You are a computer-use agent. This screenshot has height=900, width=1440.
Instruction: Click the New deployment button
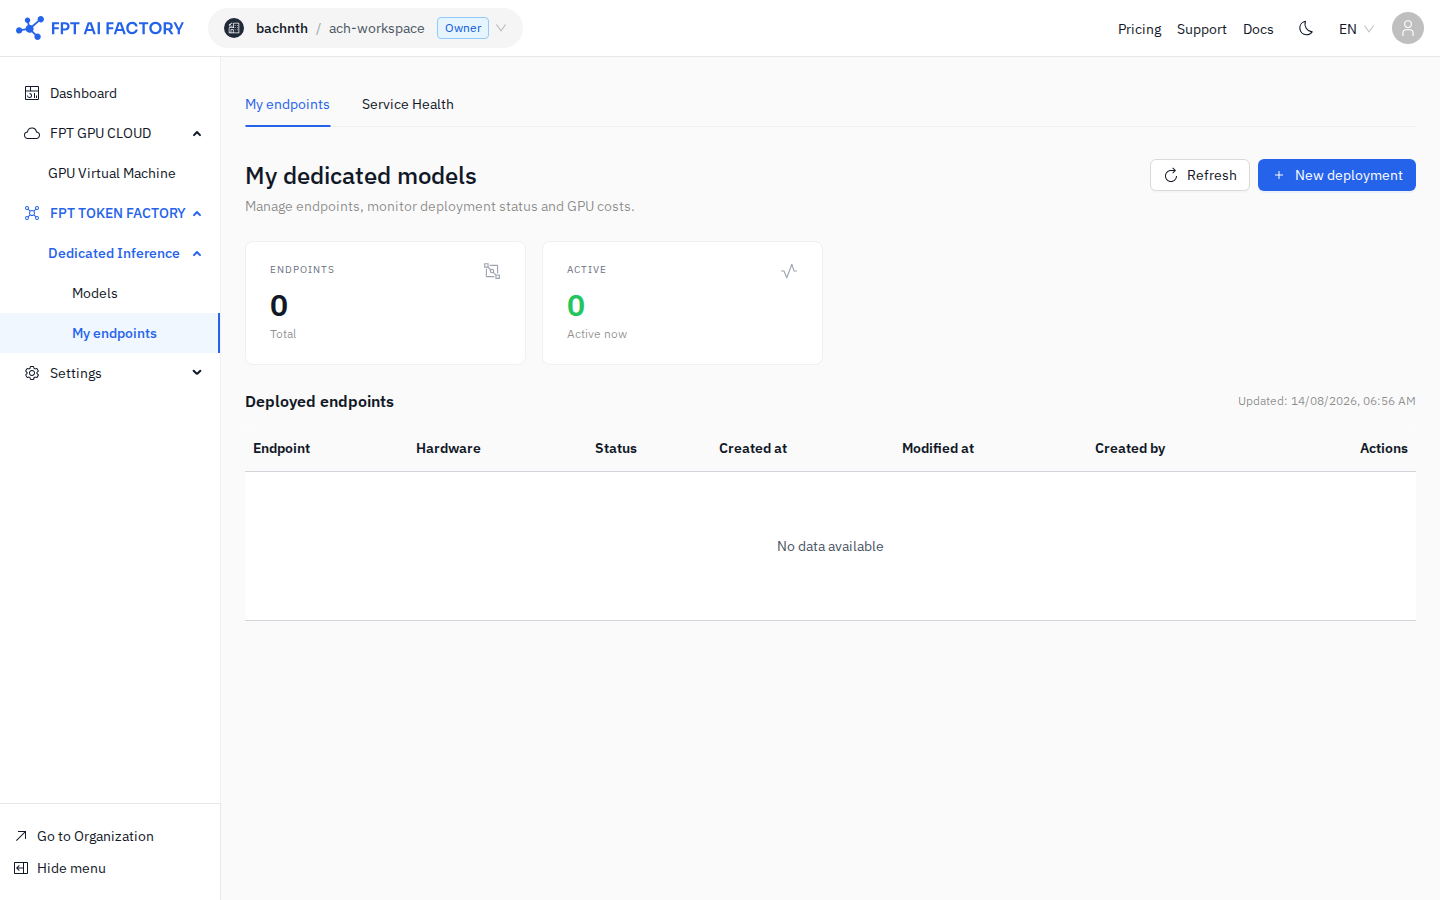coord(1336,175)
